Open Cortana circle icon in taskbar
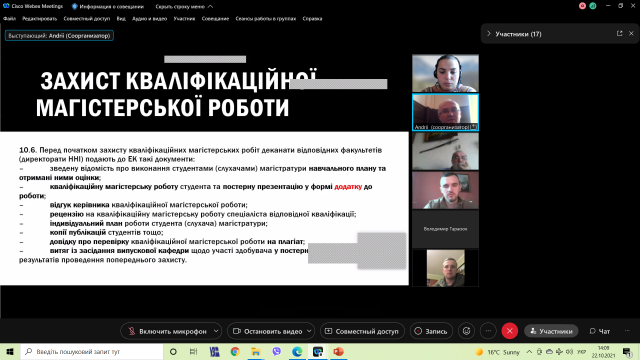This screenshot has height=360, width=640. tap(173, 351)
